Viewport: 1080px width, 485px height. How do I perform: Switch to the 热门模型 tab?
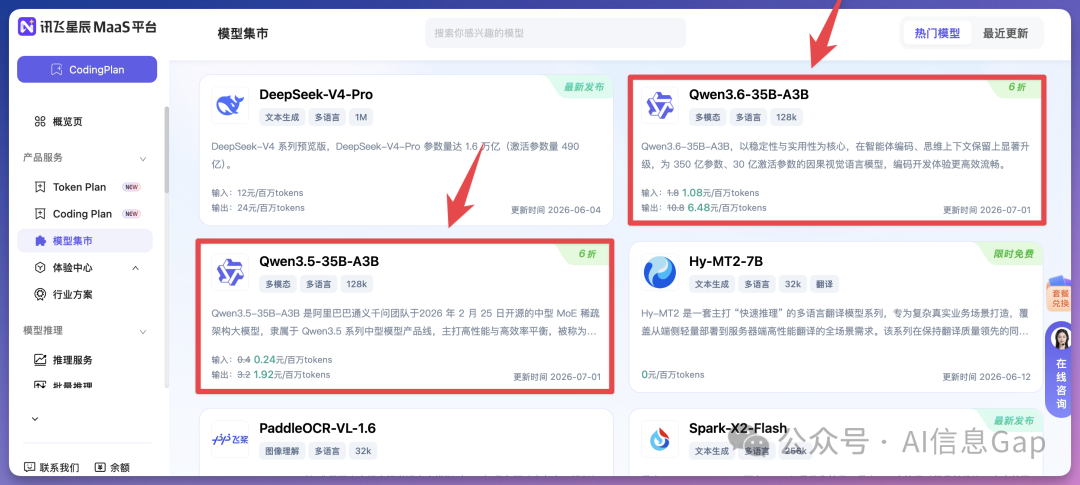click(x=937, y=33)
